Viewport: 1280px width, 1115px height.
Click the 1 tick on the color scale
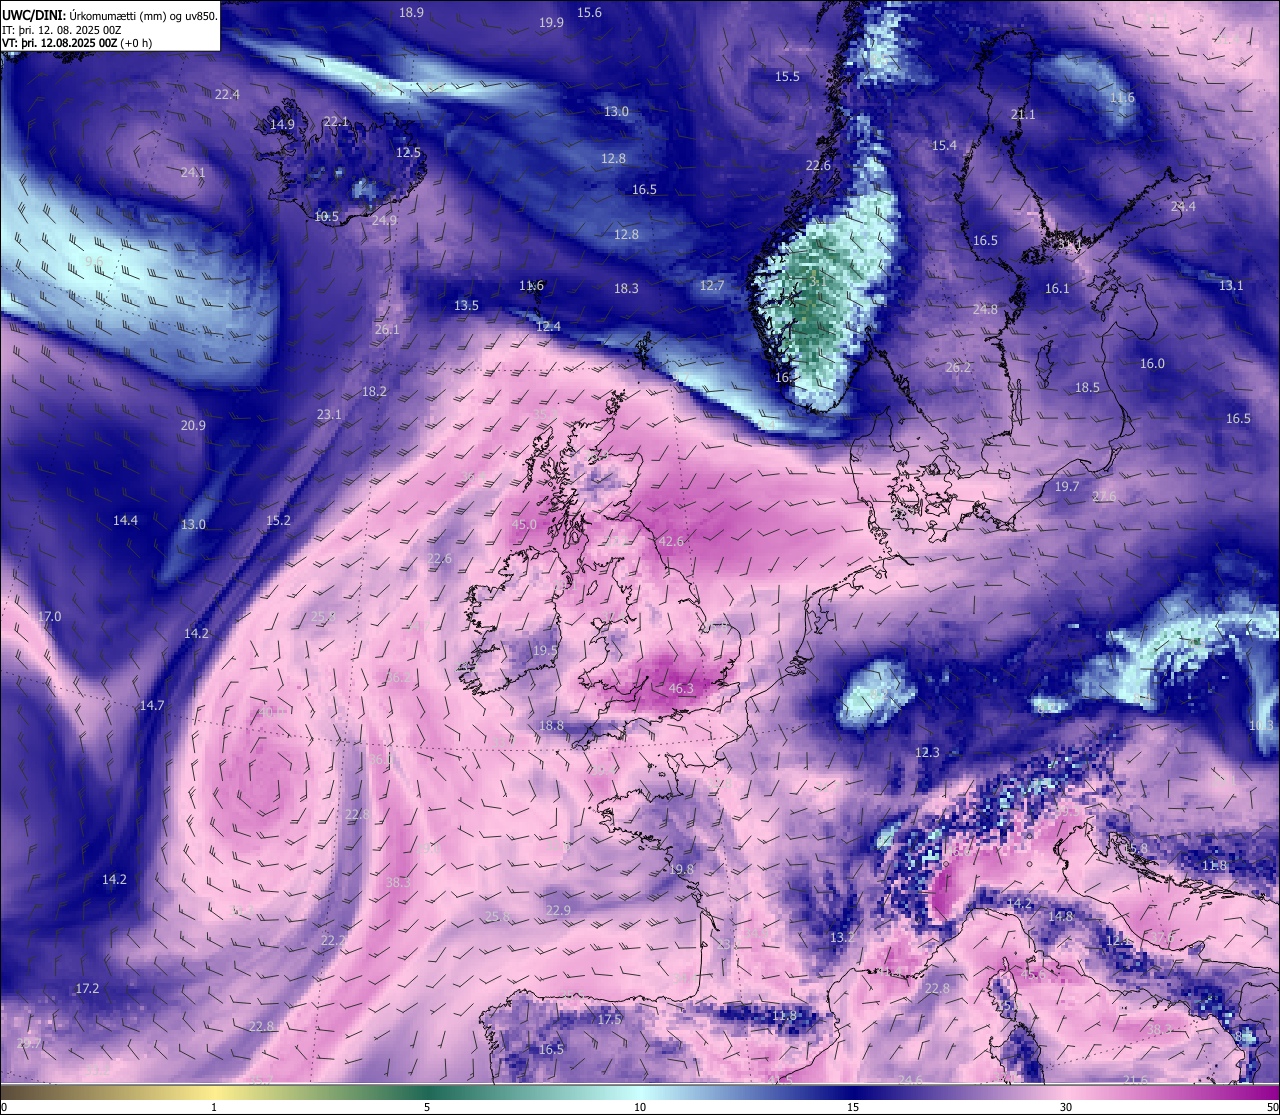pos(214,1107)
